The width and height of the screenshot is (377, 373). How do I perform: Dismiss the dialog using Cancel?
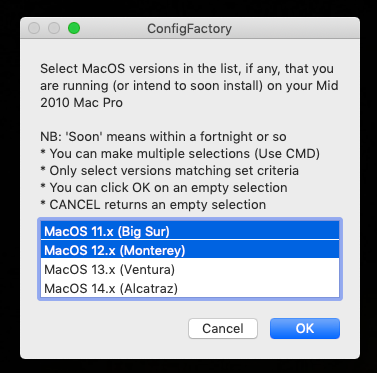[223, 328]
